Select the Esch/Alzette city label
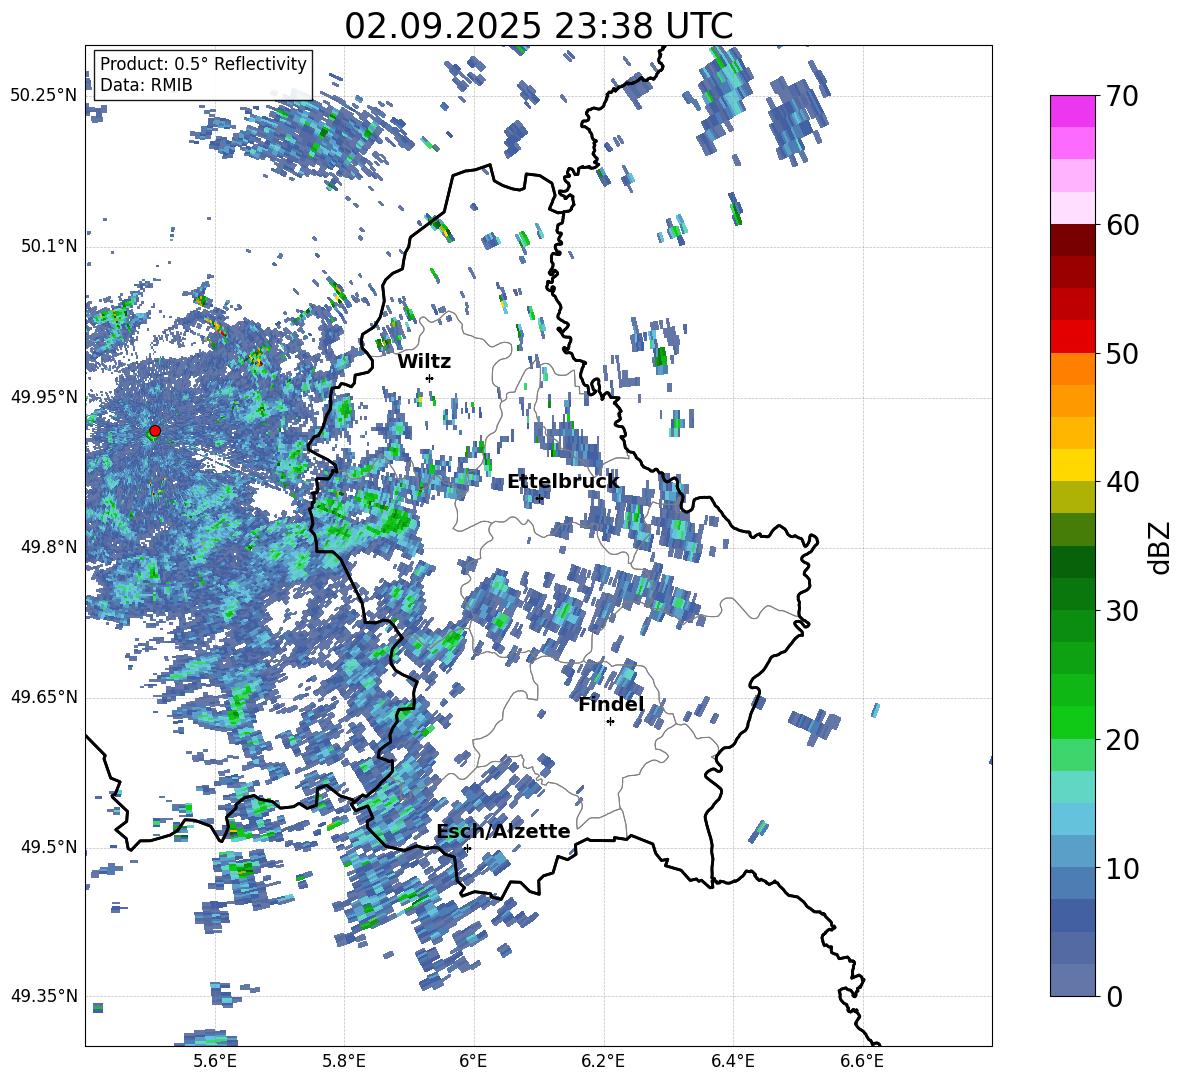Image resolution: width=1184 pixels, height=1081 pixels. click(503, 831)
